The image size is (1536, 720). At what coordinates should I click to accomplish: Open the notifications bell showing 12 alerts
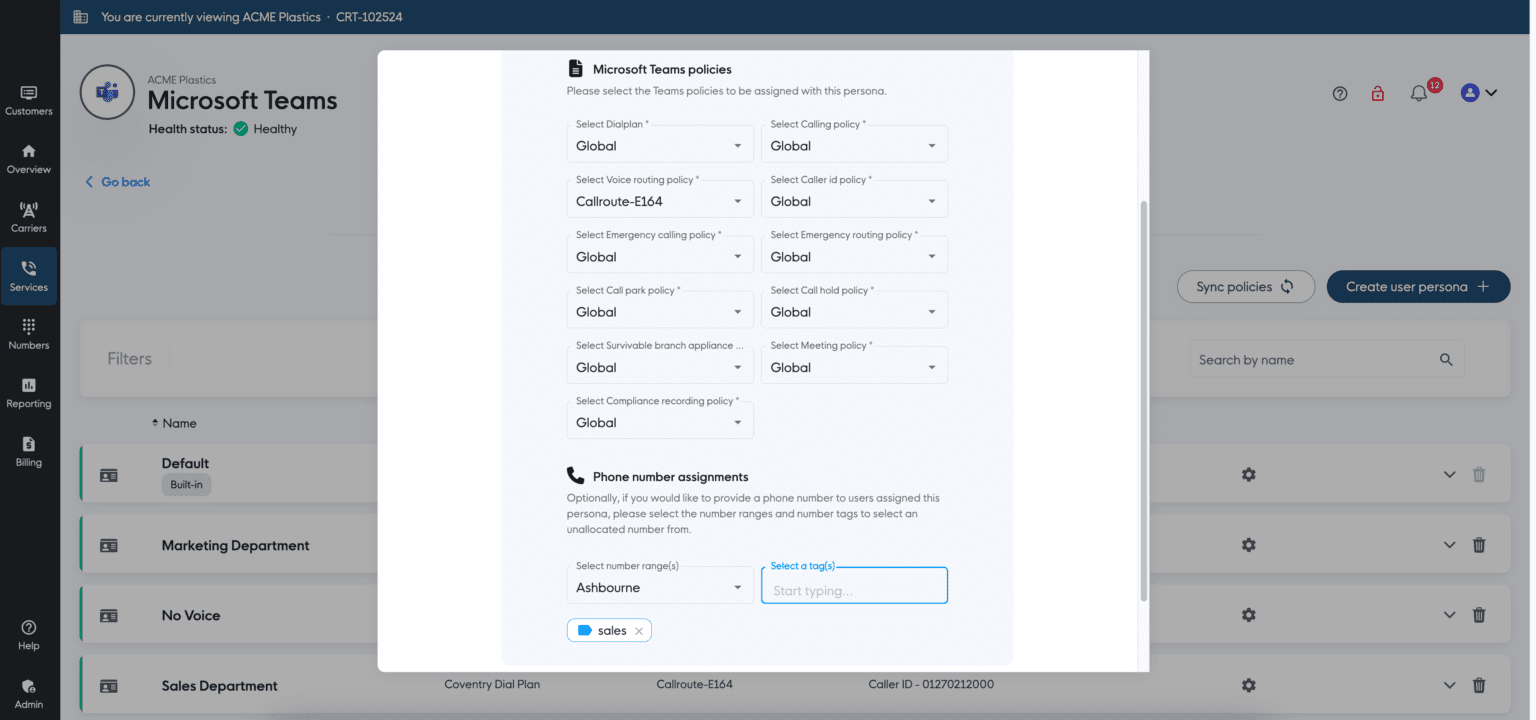click(1418, 92)
